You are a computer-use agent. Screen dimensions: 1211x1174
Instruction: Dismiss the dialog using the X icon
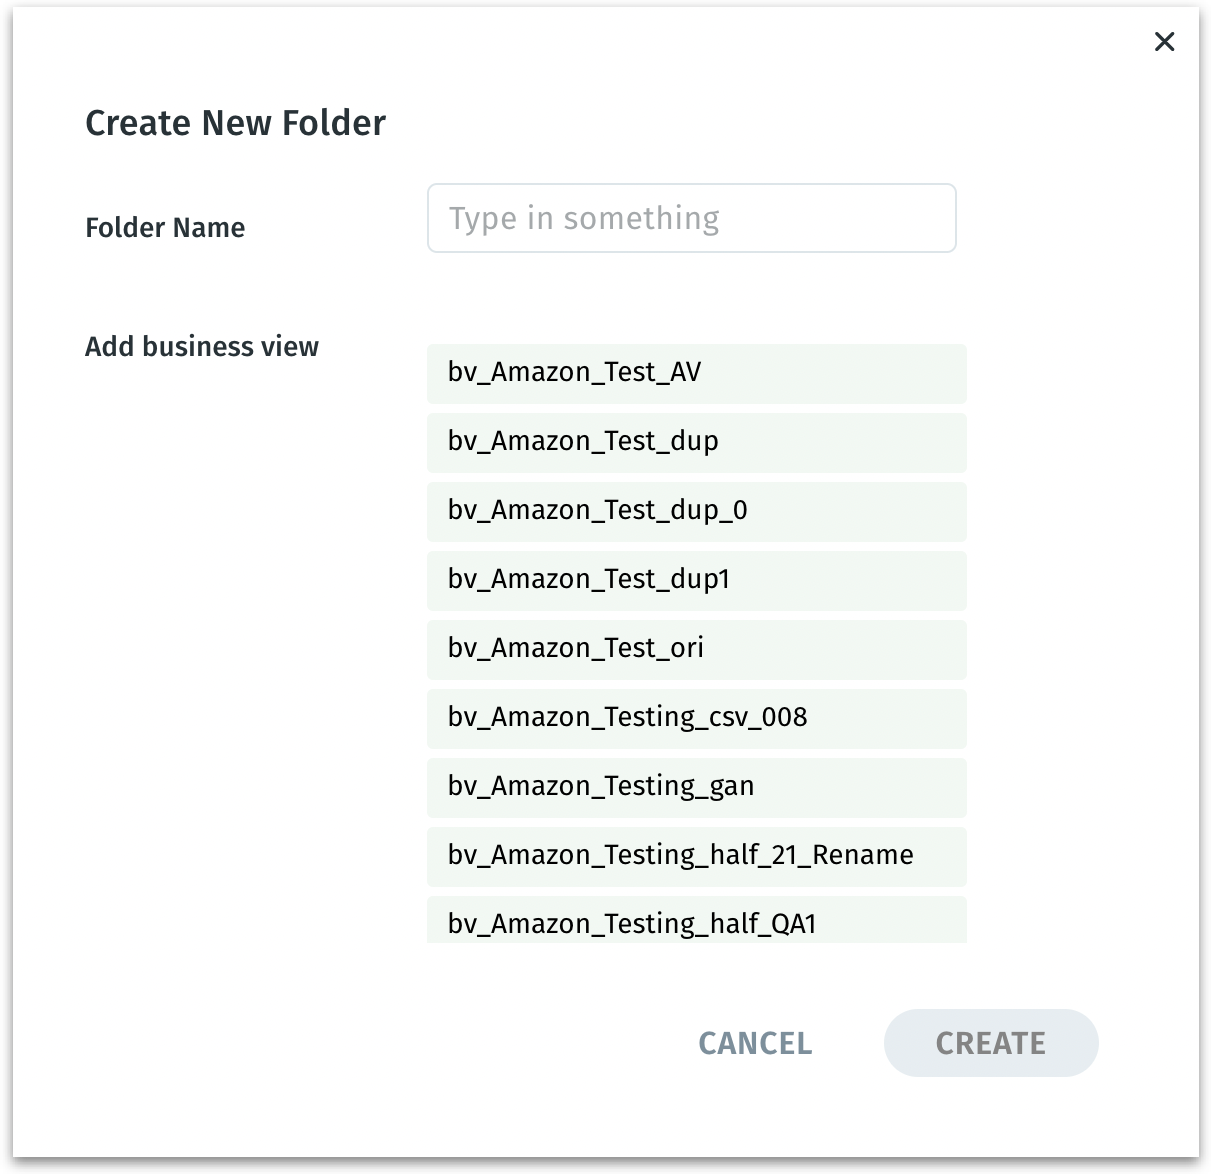[1164, 42]
